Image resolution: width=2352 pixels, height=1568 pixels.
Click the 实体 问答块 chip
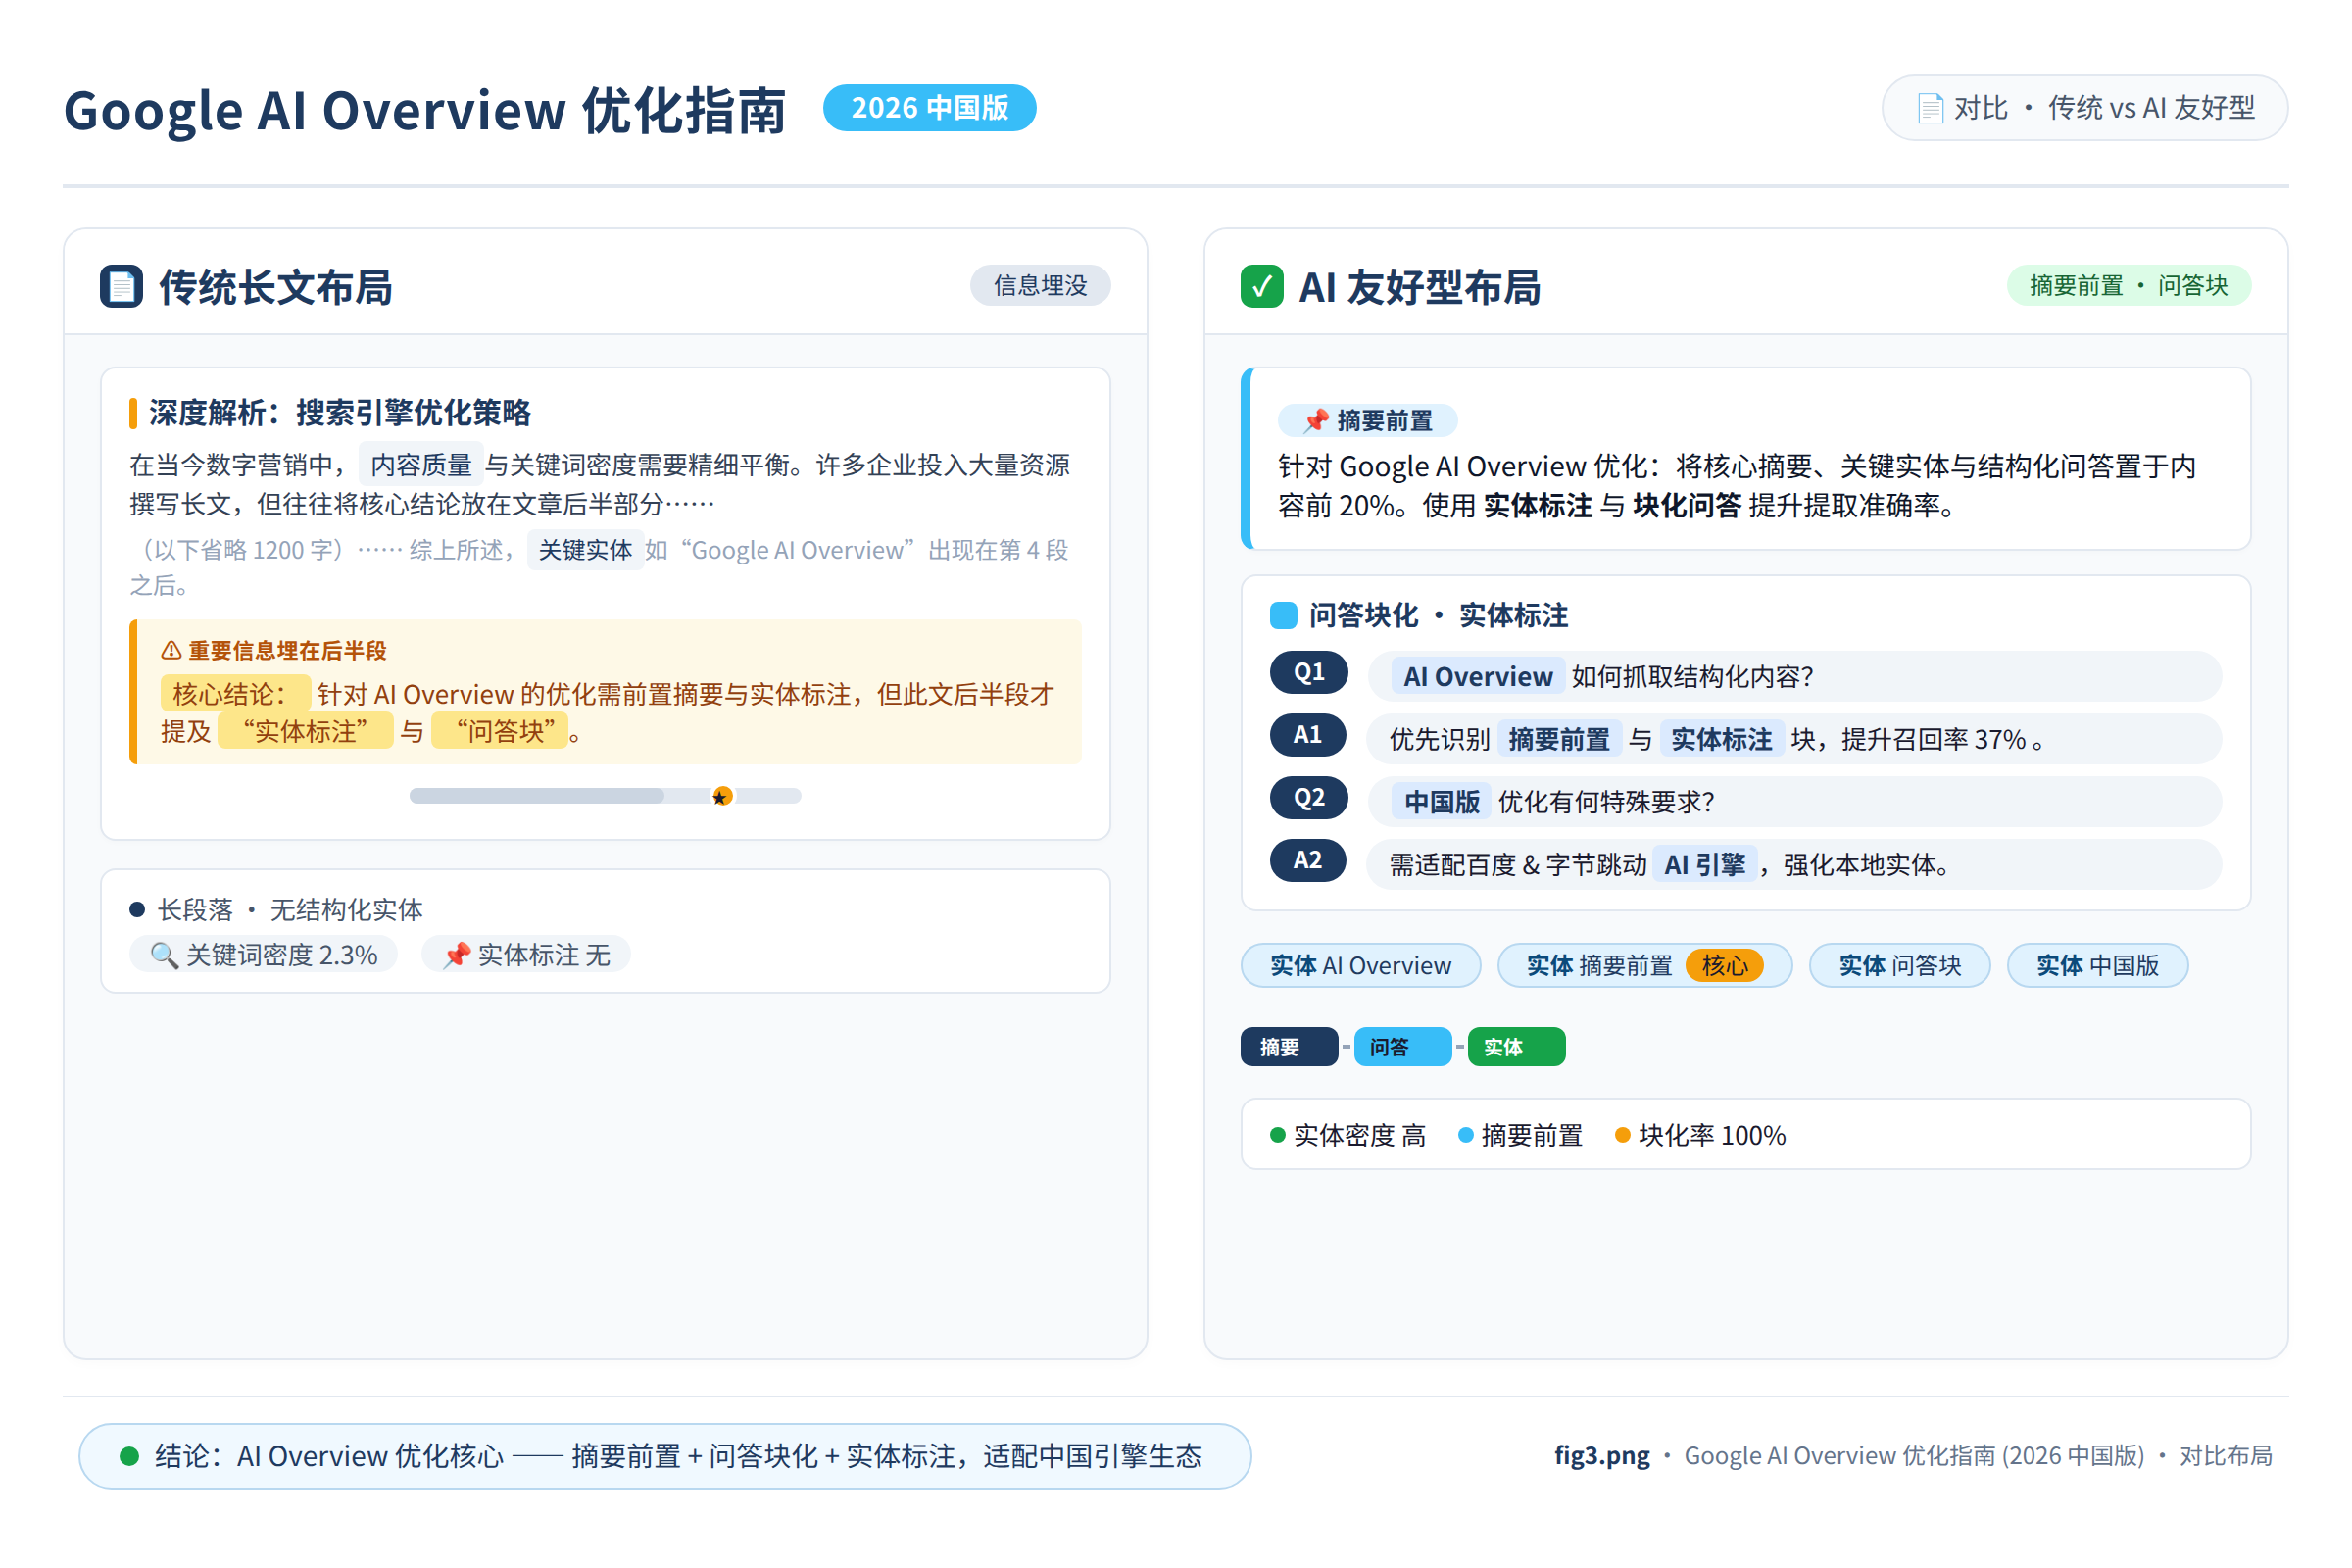pos(1900,965)
